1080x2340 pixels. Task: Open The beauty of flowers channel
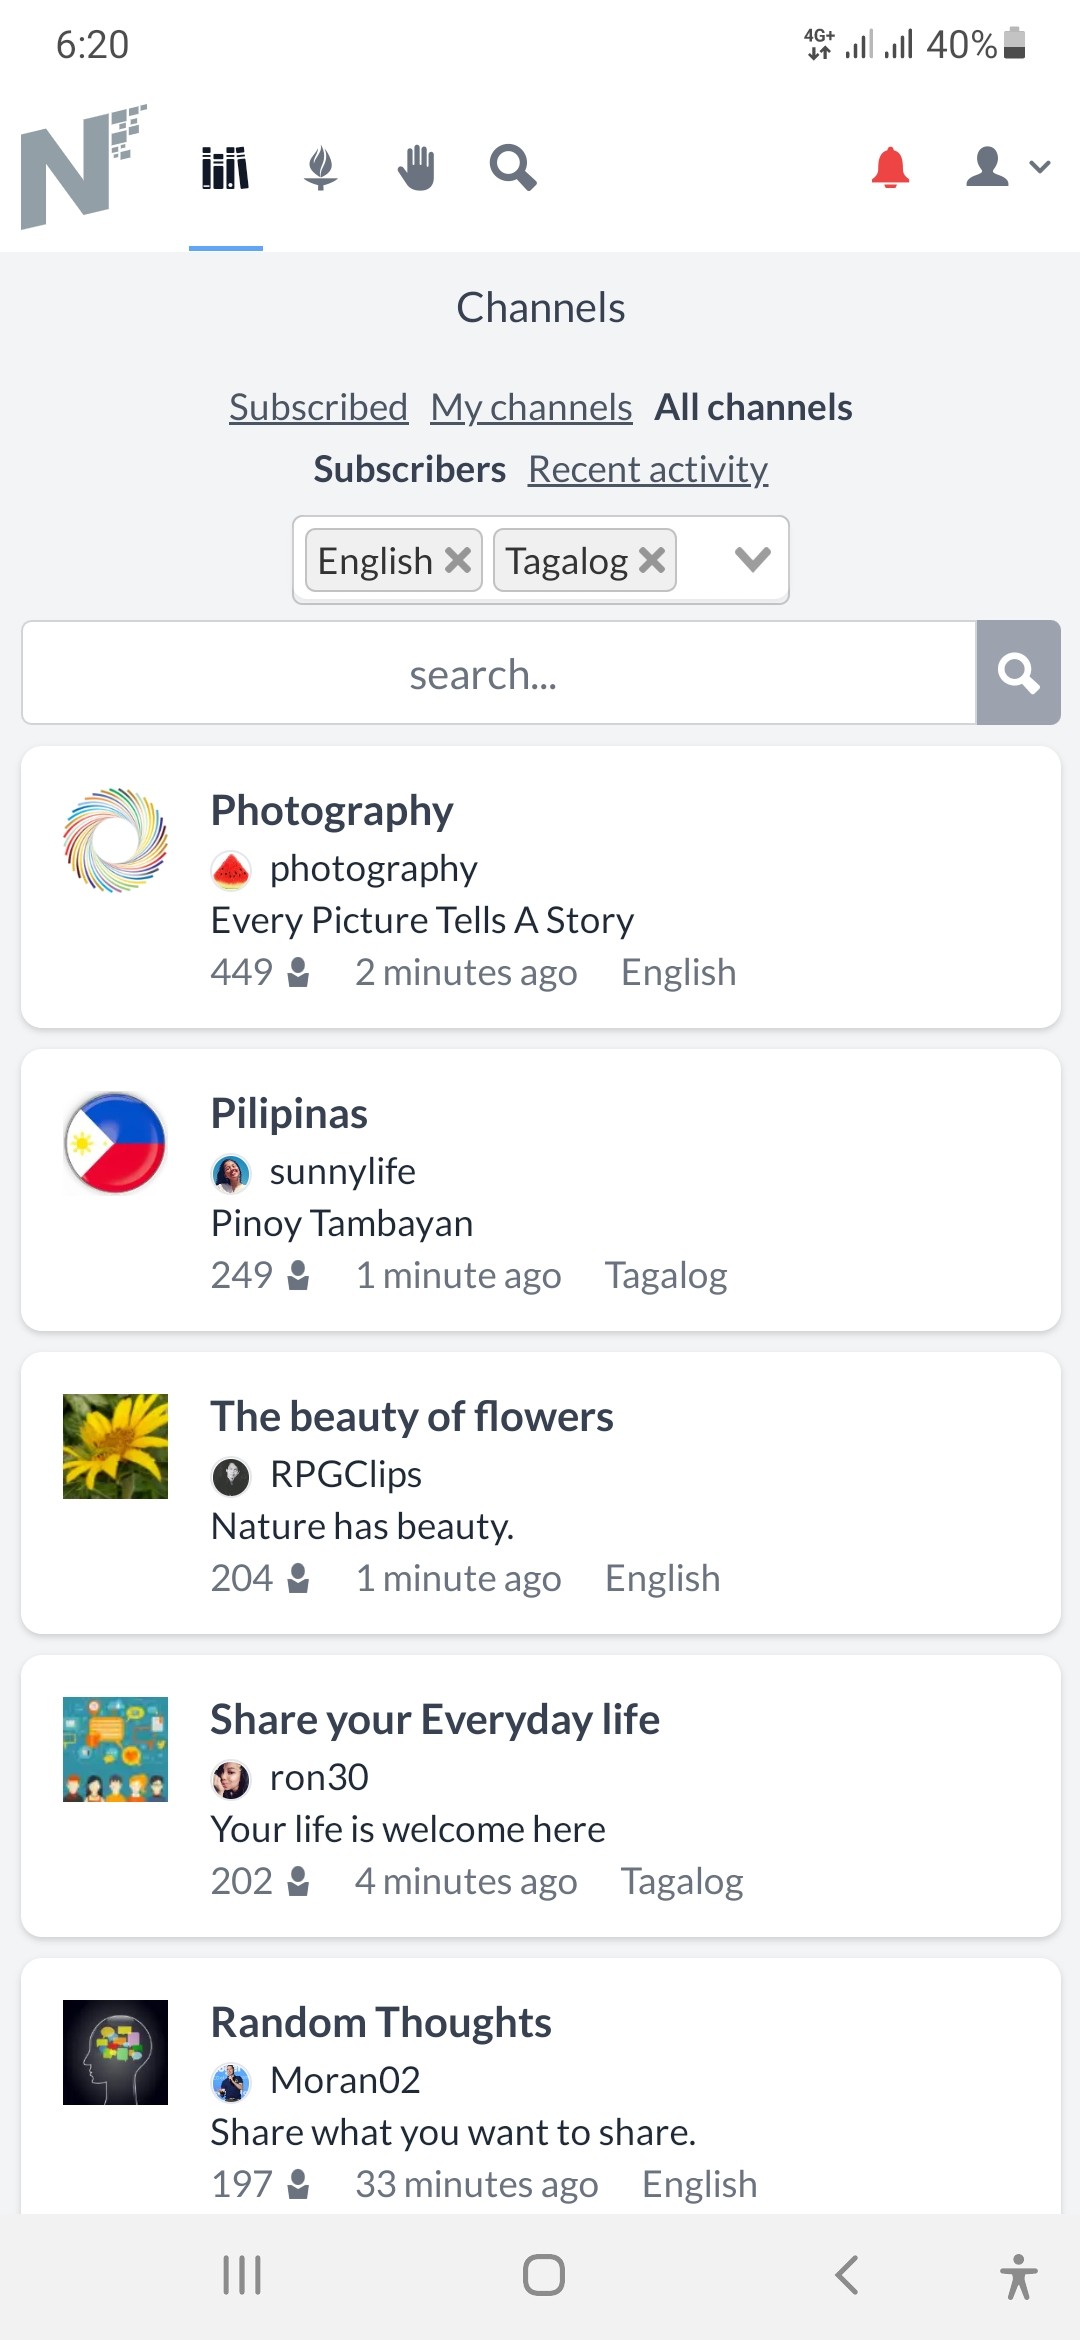coord(412,1416)
